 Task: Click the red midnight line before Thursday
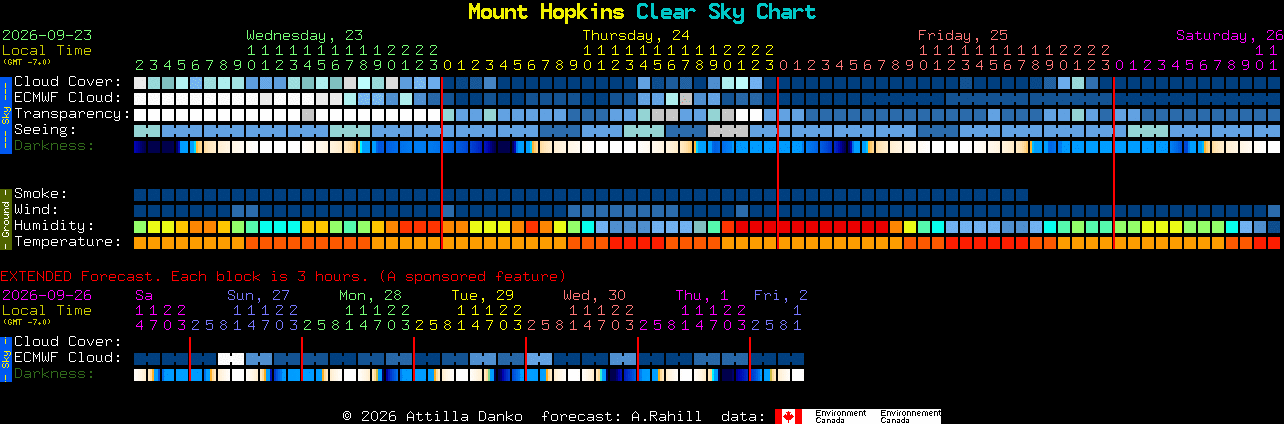coord(442,162)
